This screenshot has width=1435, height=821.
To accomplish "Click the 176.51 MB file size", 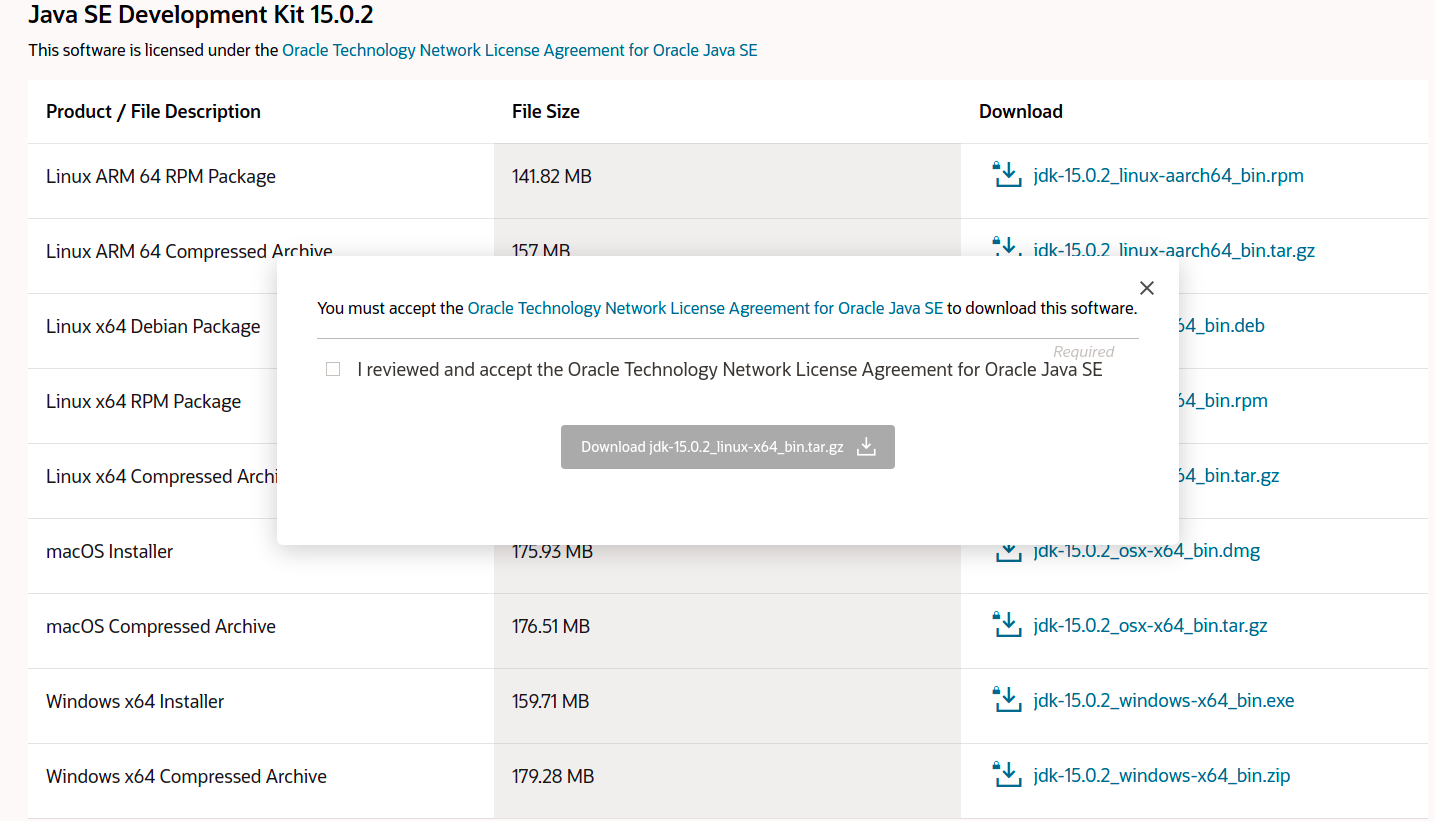I will tap(551, 626).
